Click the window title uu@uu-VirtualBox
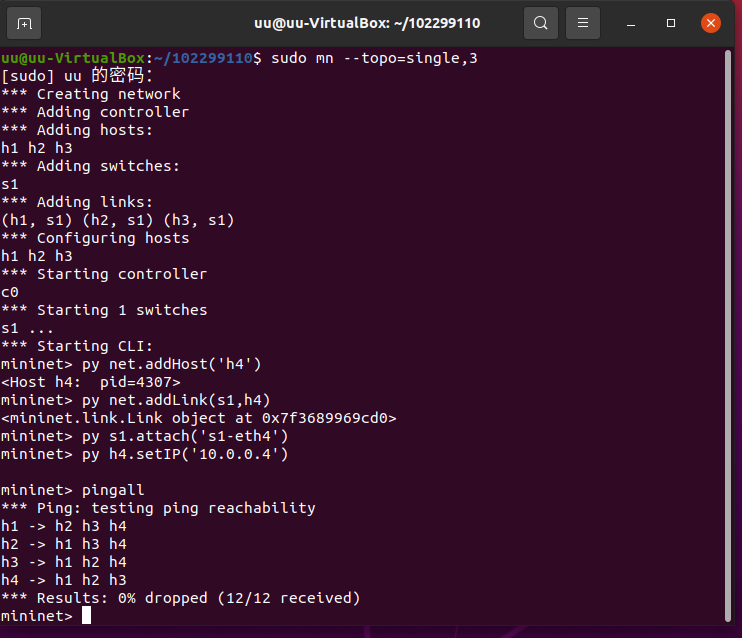742x638 pixels. pos(369,22)
